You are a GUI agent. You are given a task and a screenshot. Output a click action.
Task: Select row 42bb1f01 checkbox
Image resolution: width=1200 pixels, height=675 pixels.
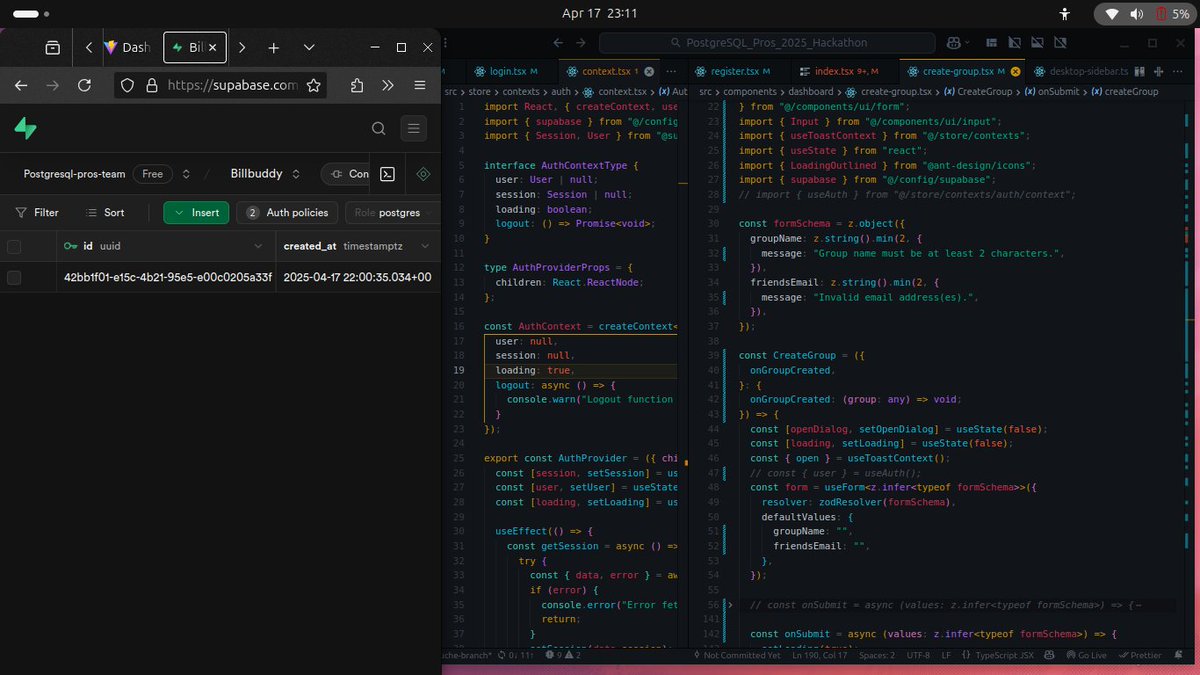[14, 277]
